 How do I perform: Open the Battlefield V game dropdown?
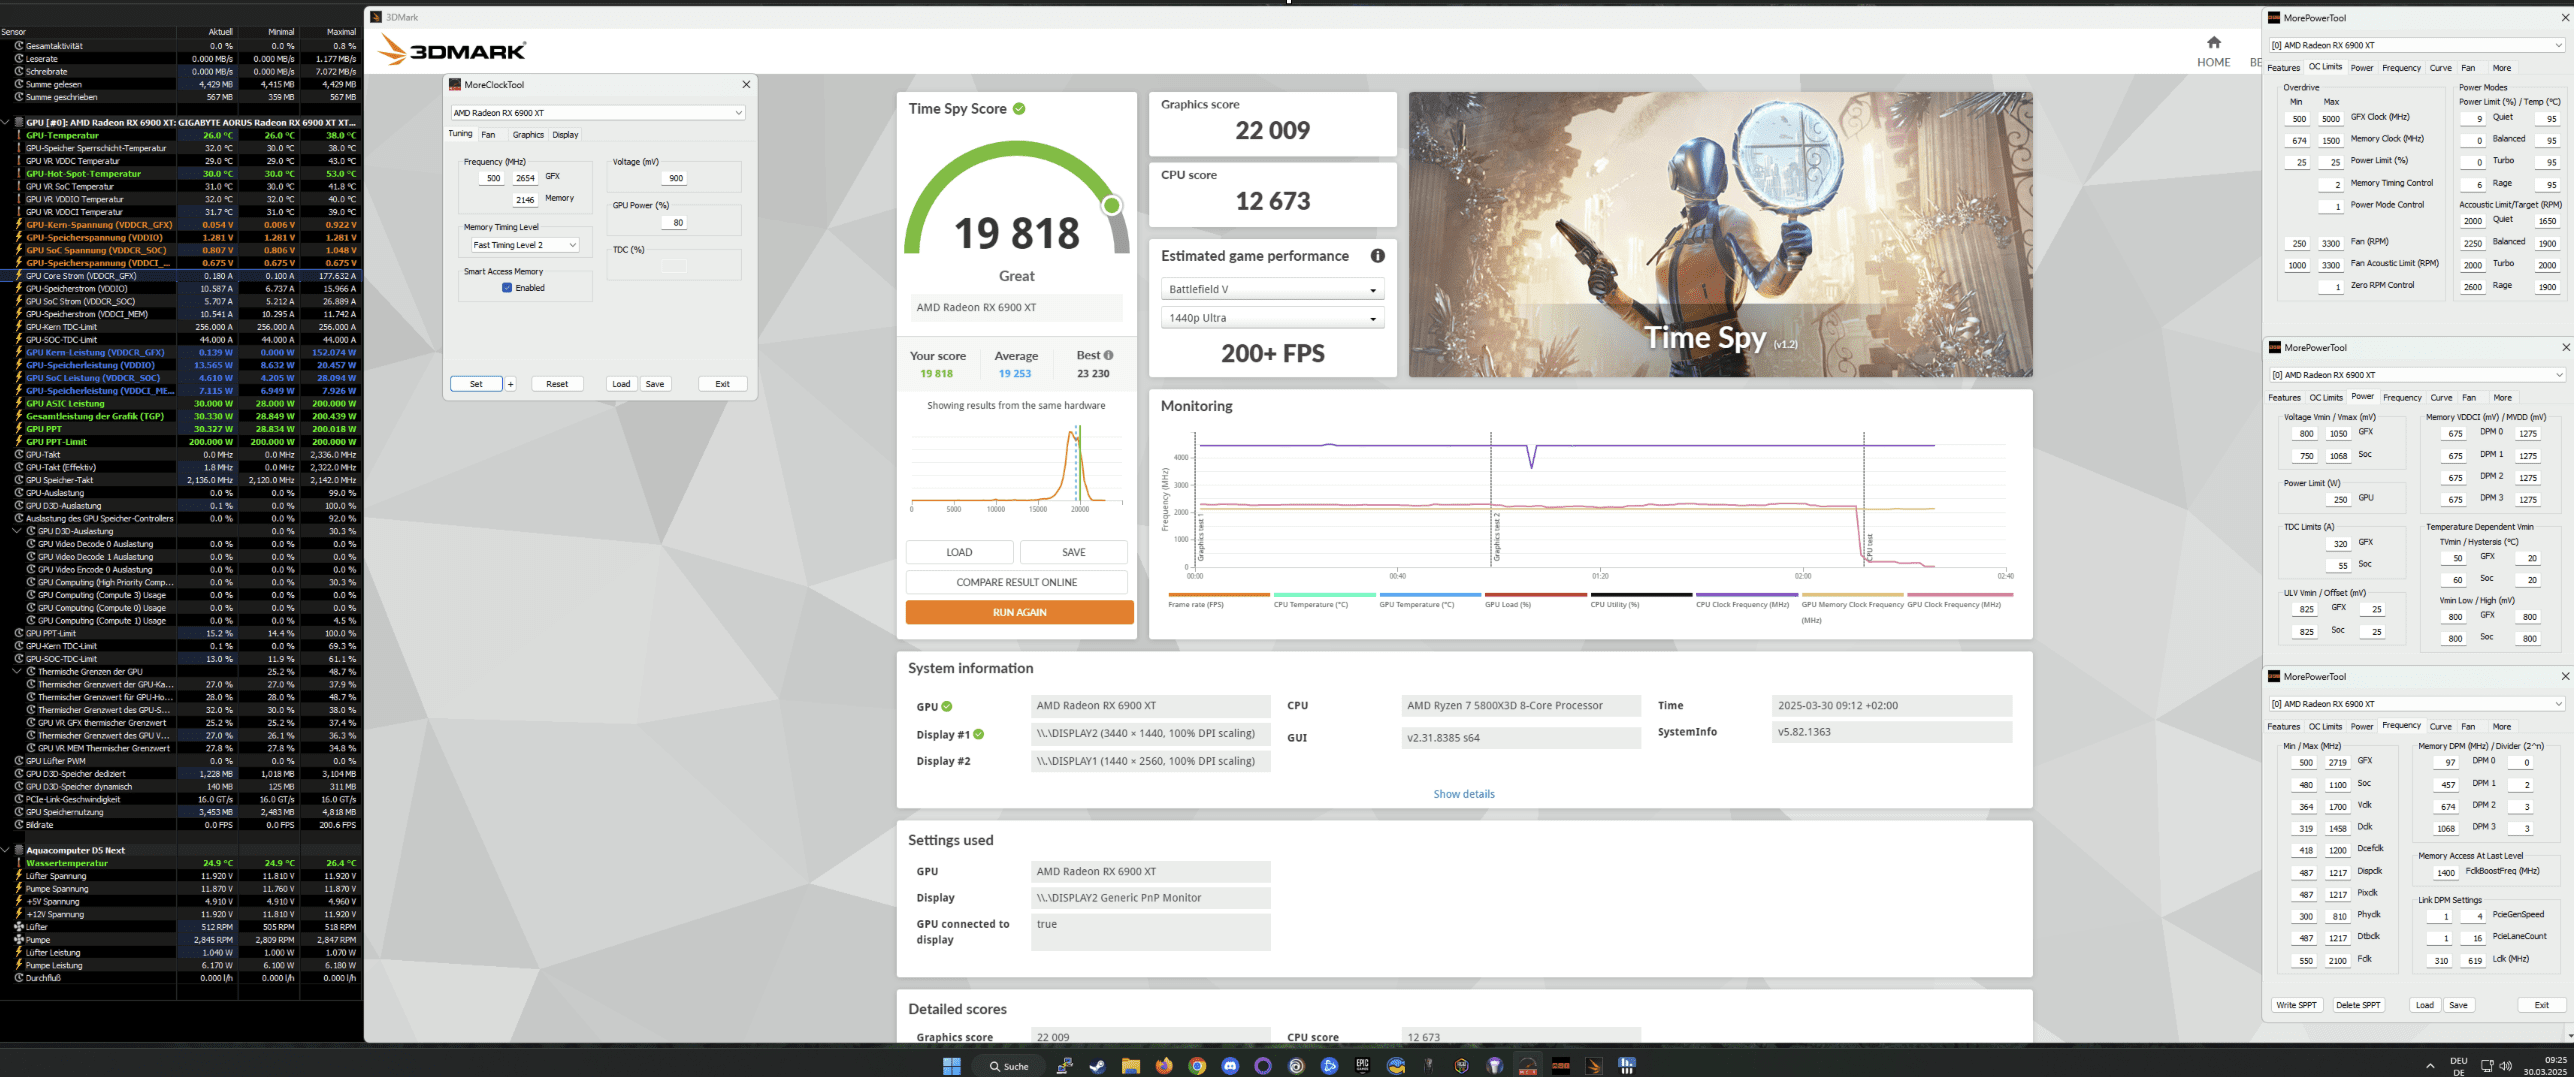click(1272, 289)
